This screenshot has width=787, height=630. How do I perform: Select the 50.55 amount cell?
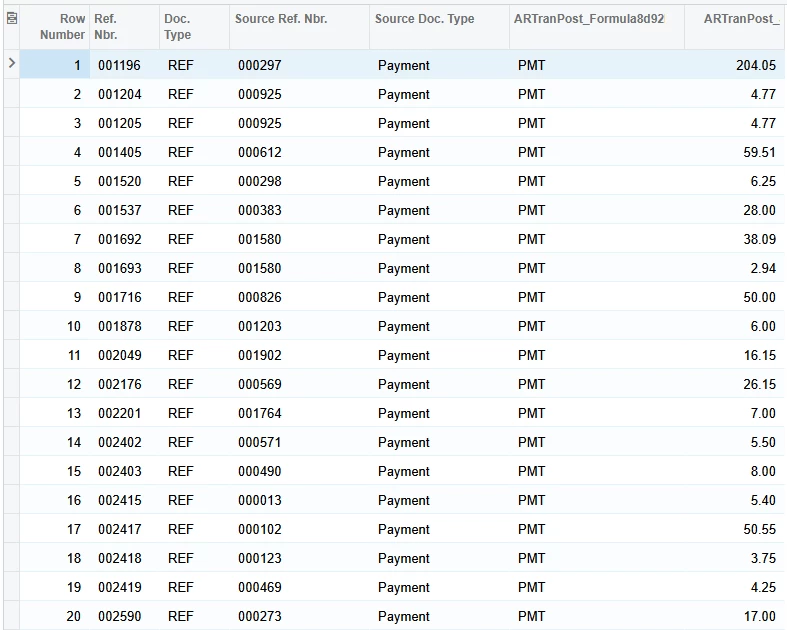point(735,529)
